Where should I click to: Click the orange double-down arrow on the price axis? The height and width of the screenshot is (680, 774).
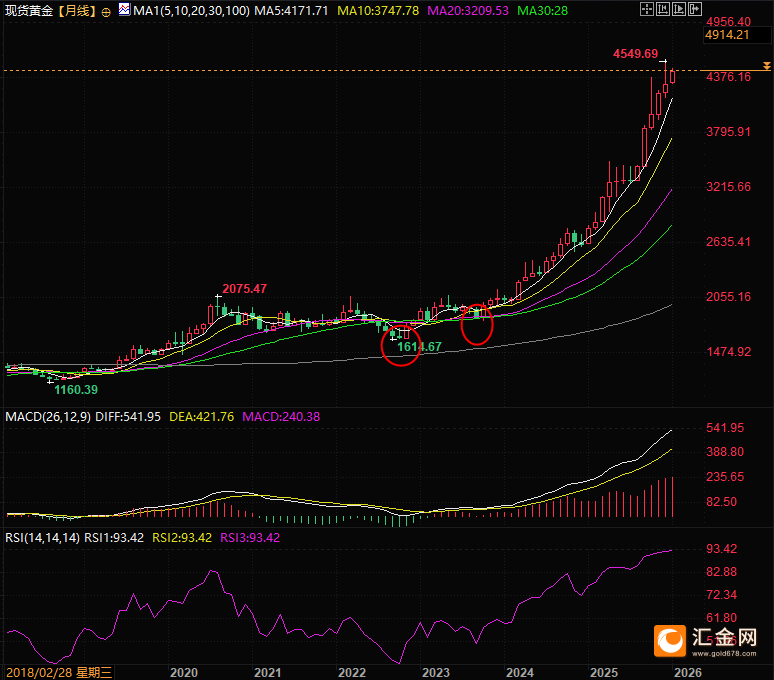766,66
